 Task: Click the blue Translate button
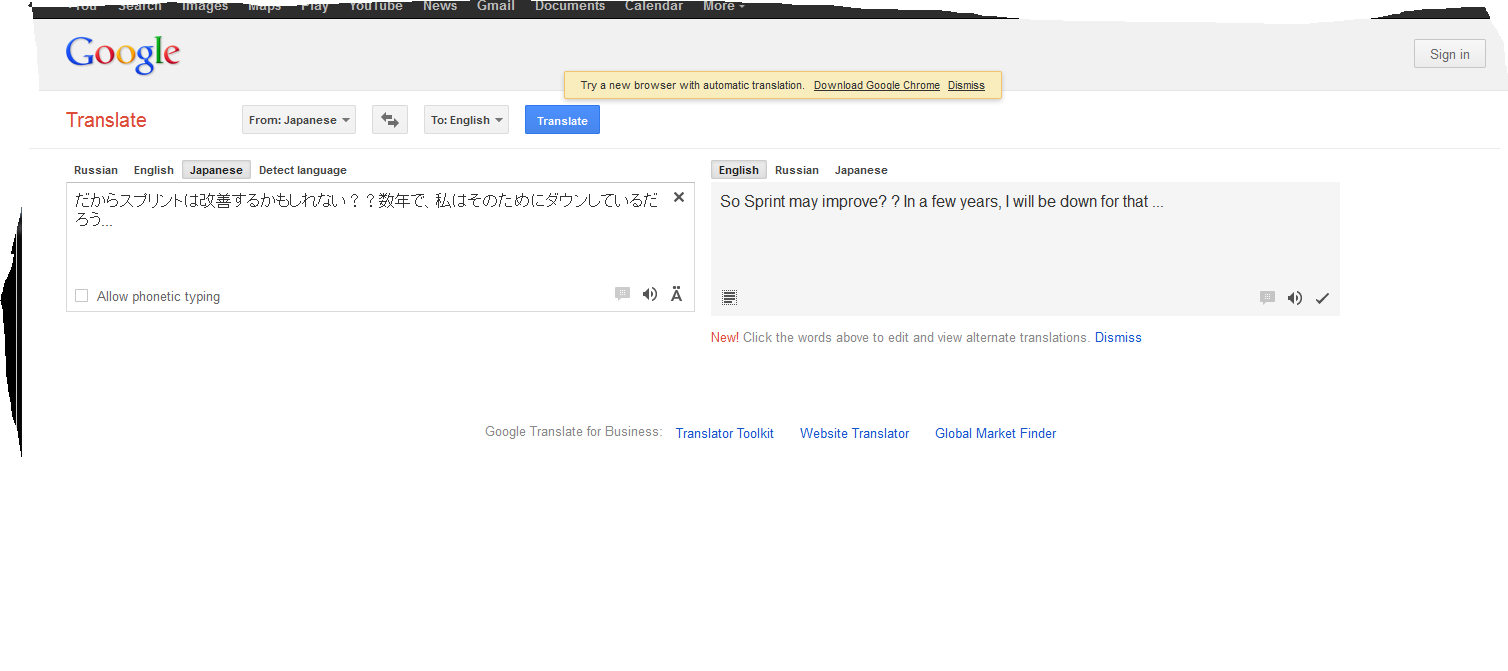click(562, 120)
